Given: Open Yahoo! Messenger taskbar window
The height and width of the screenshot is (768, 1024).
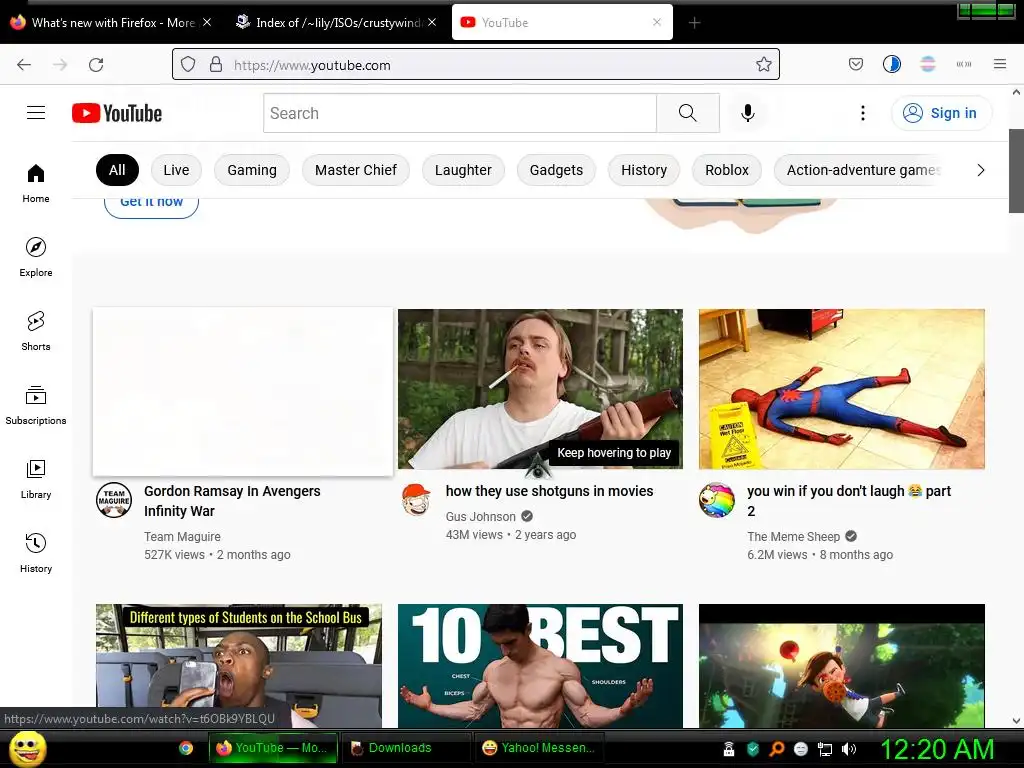Looking at the screenshot, I should pos(539,748).
